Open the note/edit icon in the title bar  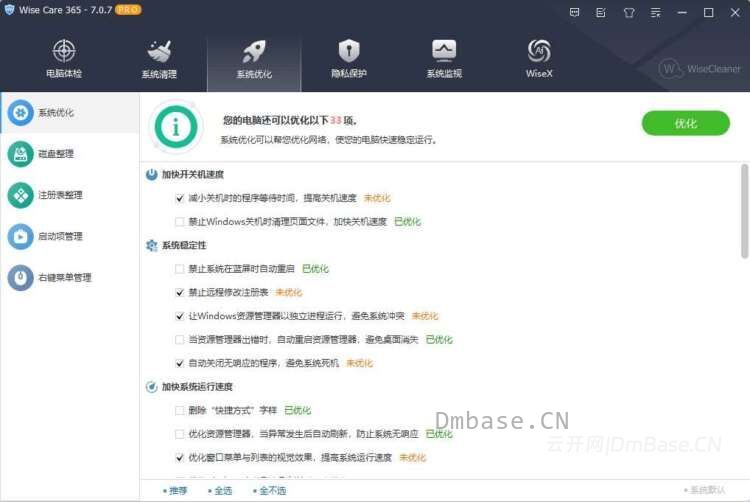pos(601,12)
